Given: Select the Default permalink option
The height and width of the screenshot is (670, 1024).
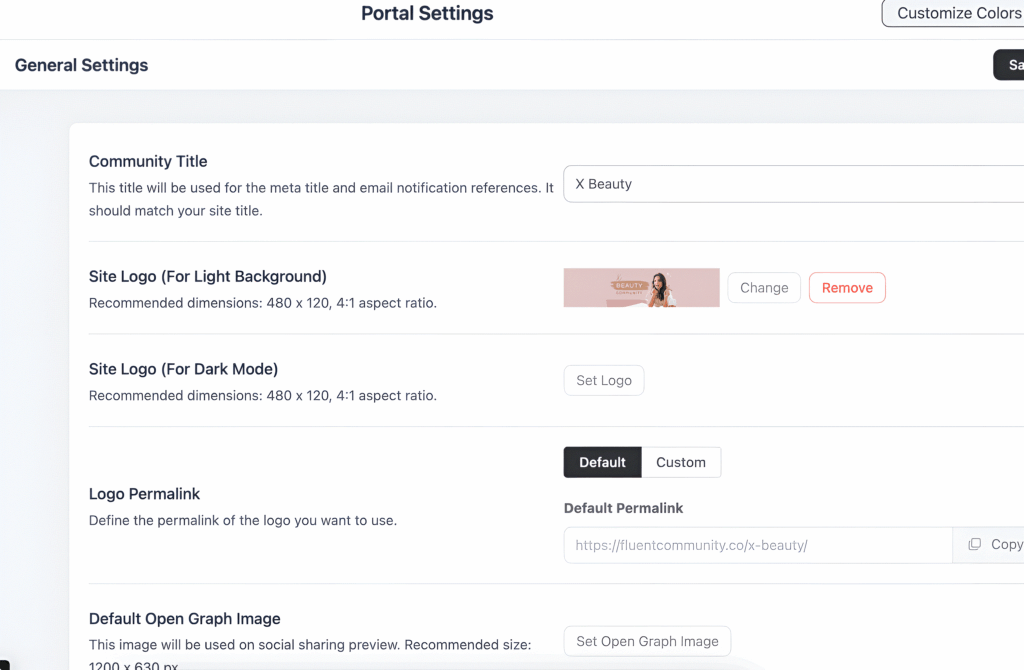Looking at the screenshot, I should pos(602,462).
